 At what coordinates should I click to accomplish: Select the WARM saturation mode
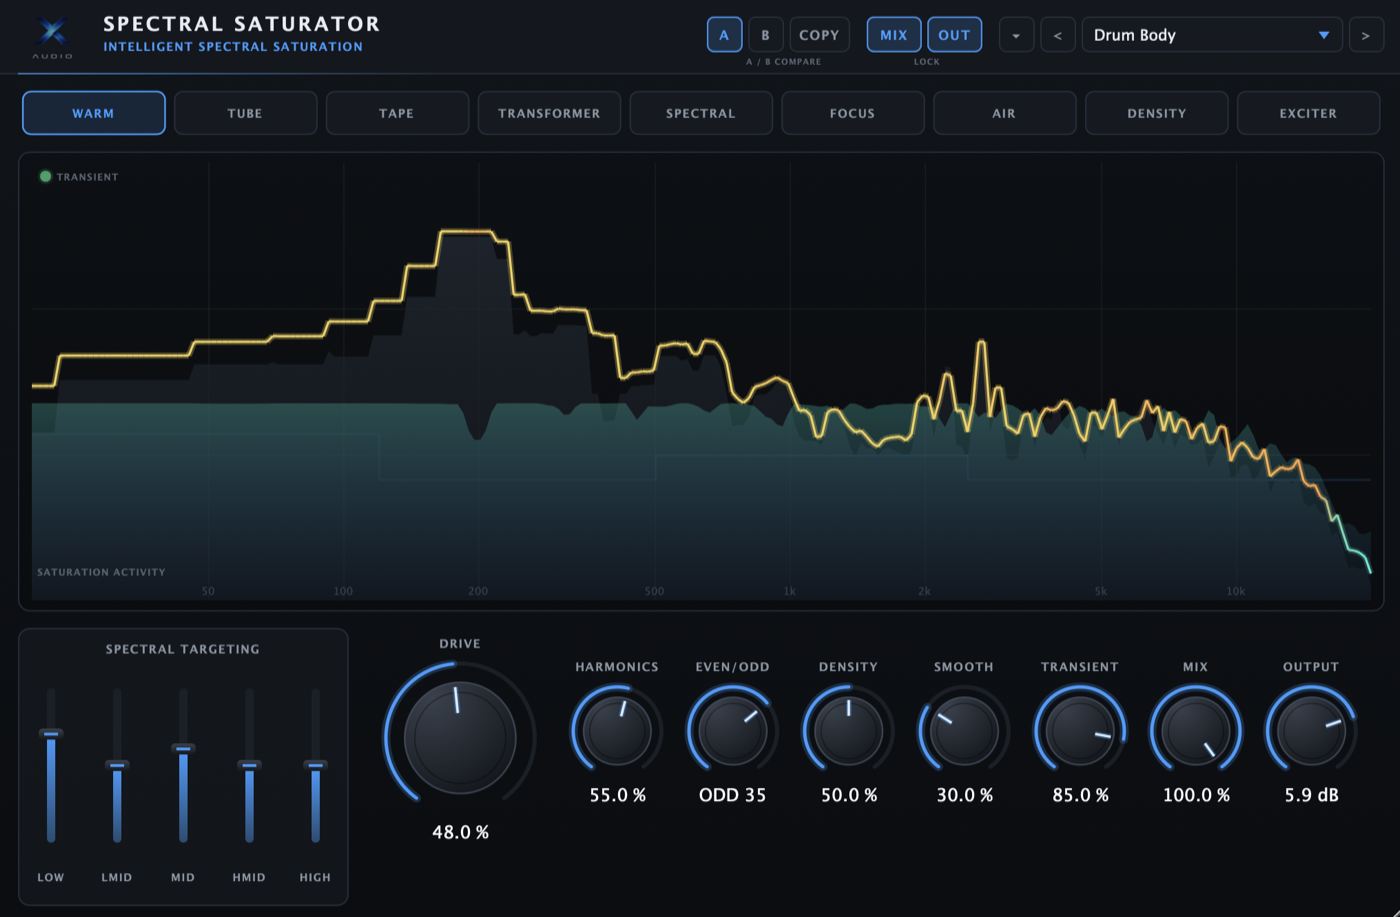[x=93, y=113]
